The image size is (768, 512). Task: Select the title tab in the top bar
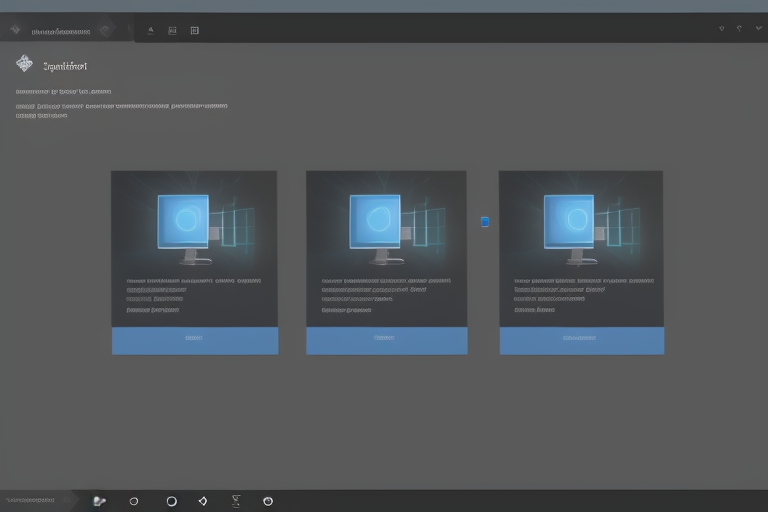(62, 31)
